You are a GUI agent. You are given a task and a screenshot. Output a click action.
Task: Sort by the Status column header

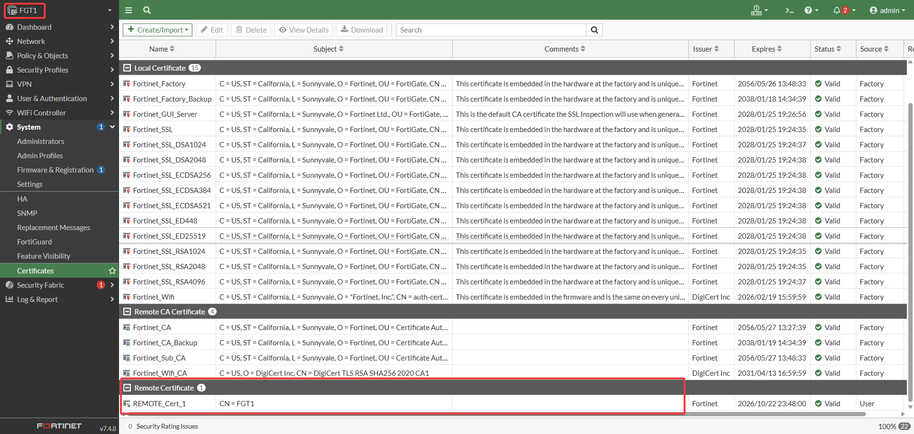[x=828, y=49]
